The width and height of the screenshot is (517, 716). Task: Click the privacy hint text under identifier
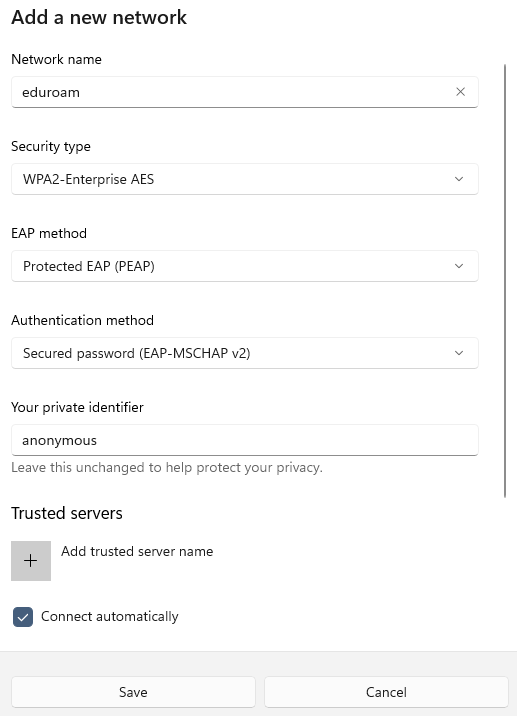tap(167, 468)
